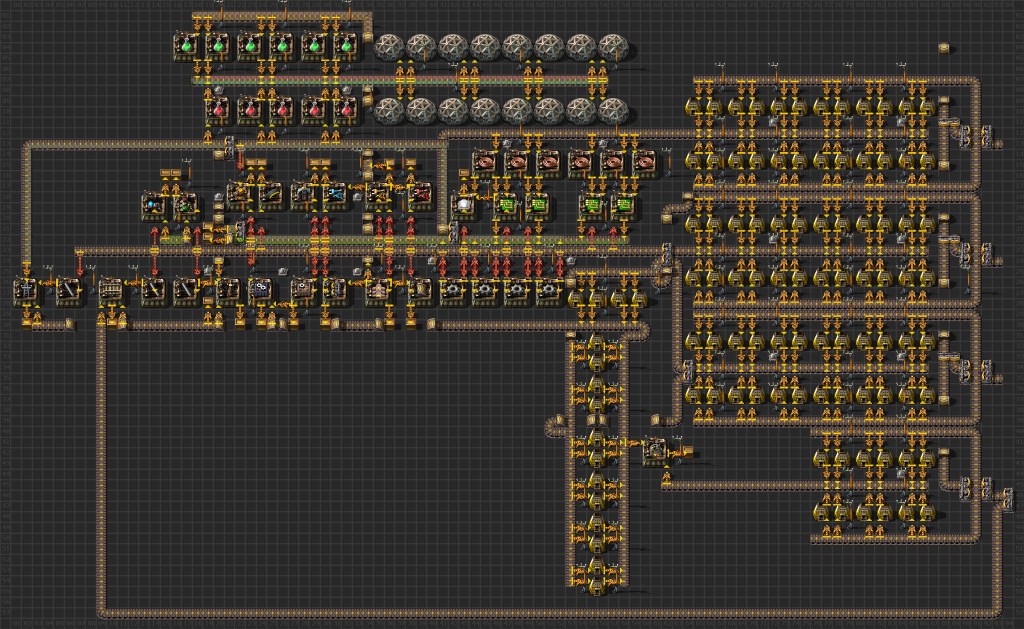The image size is (1024, 629).
Task: Select the assembler with white lamp icon
Action: pyautogui.click(x=464, y=206)
